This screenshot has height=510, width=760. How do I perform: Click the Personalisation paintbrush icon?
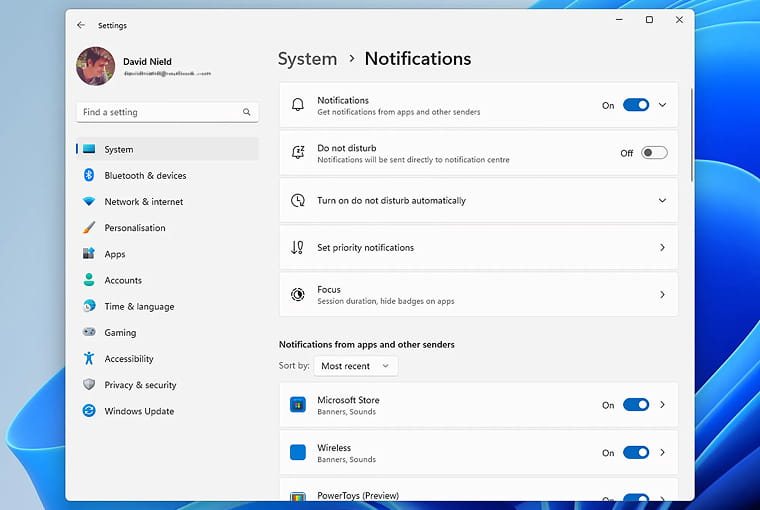(x=89, y=228)
